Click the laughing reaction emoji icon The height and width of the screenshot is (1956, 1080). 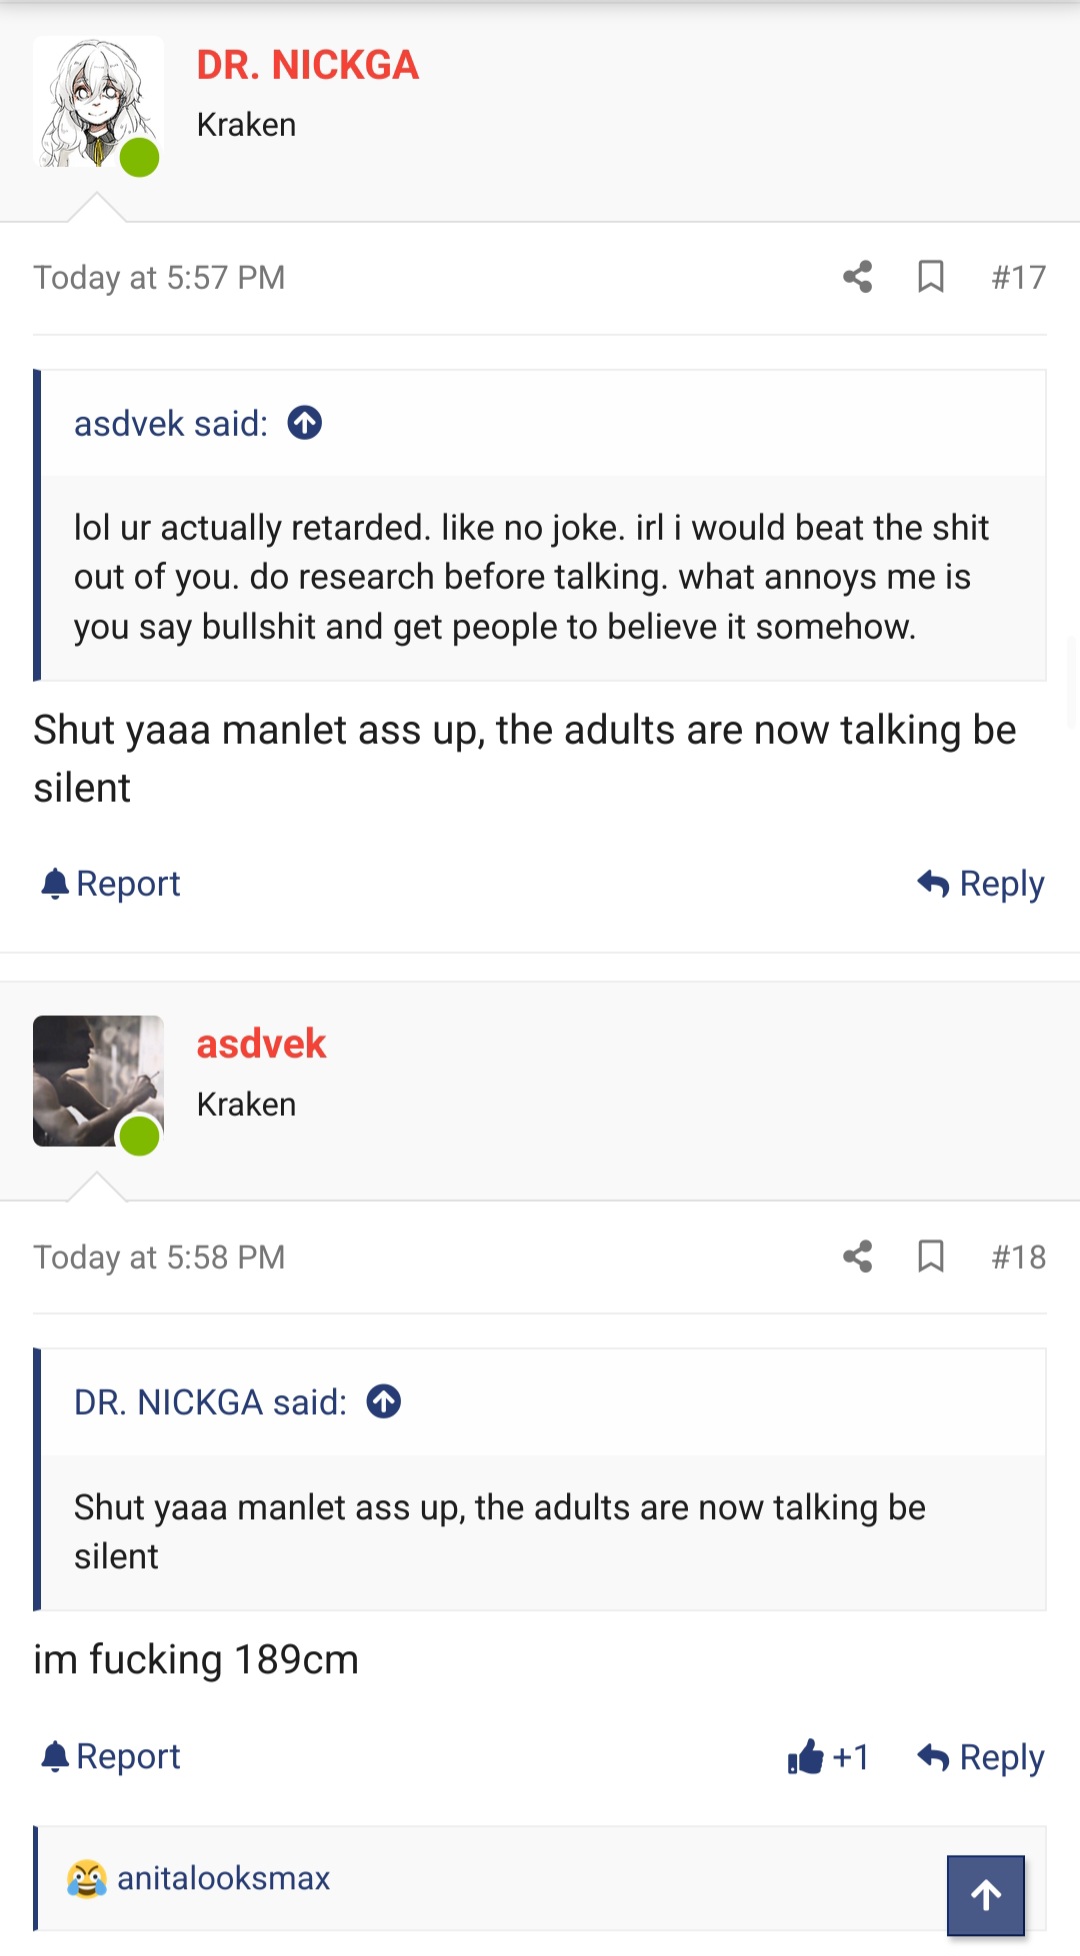(x=87, y=1878)
